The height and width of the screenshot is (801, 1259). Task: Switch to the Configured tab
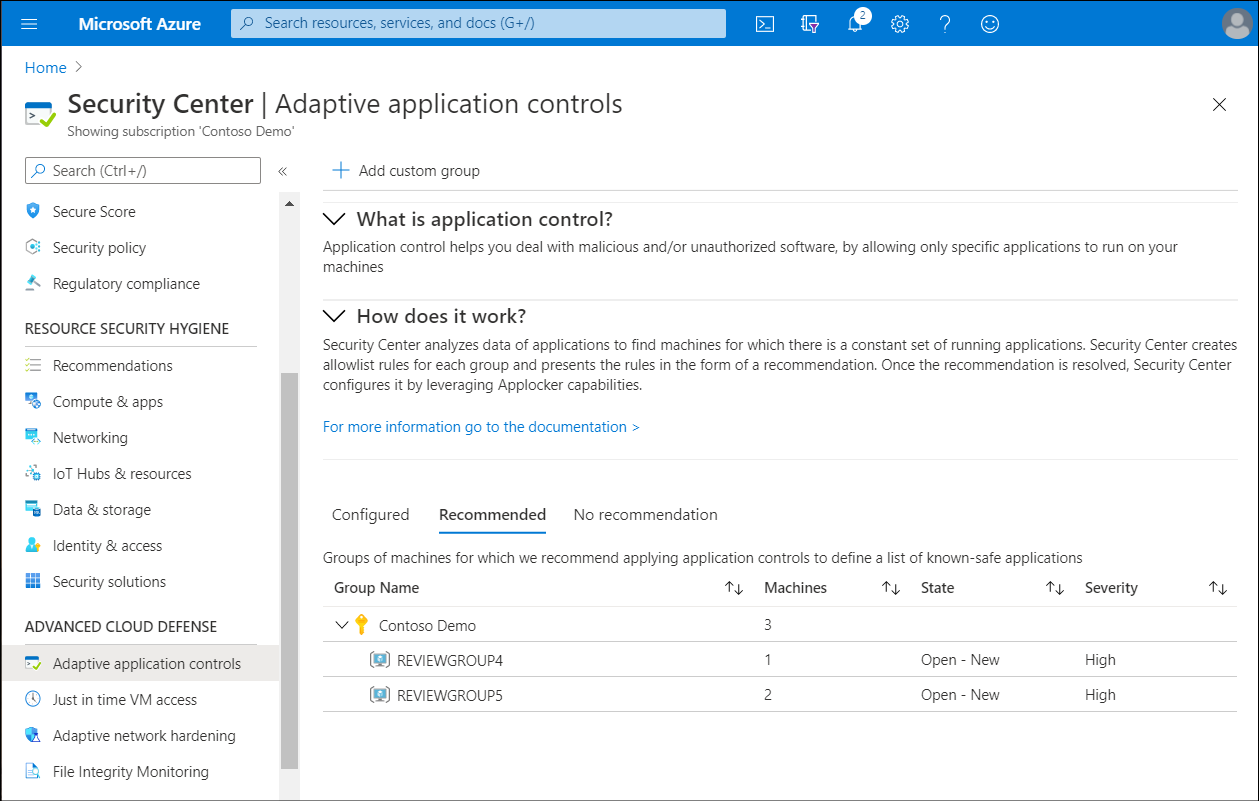pyautogui.click(x=371, y=515)
